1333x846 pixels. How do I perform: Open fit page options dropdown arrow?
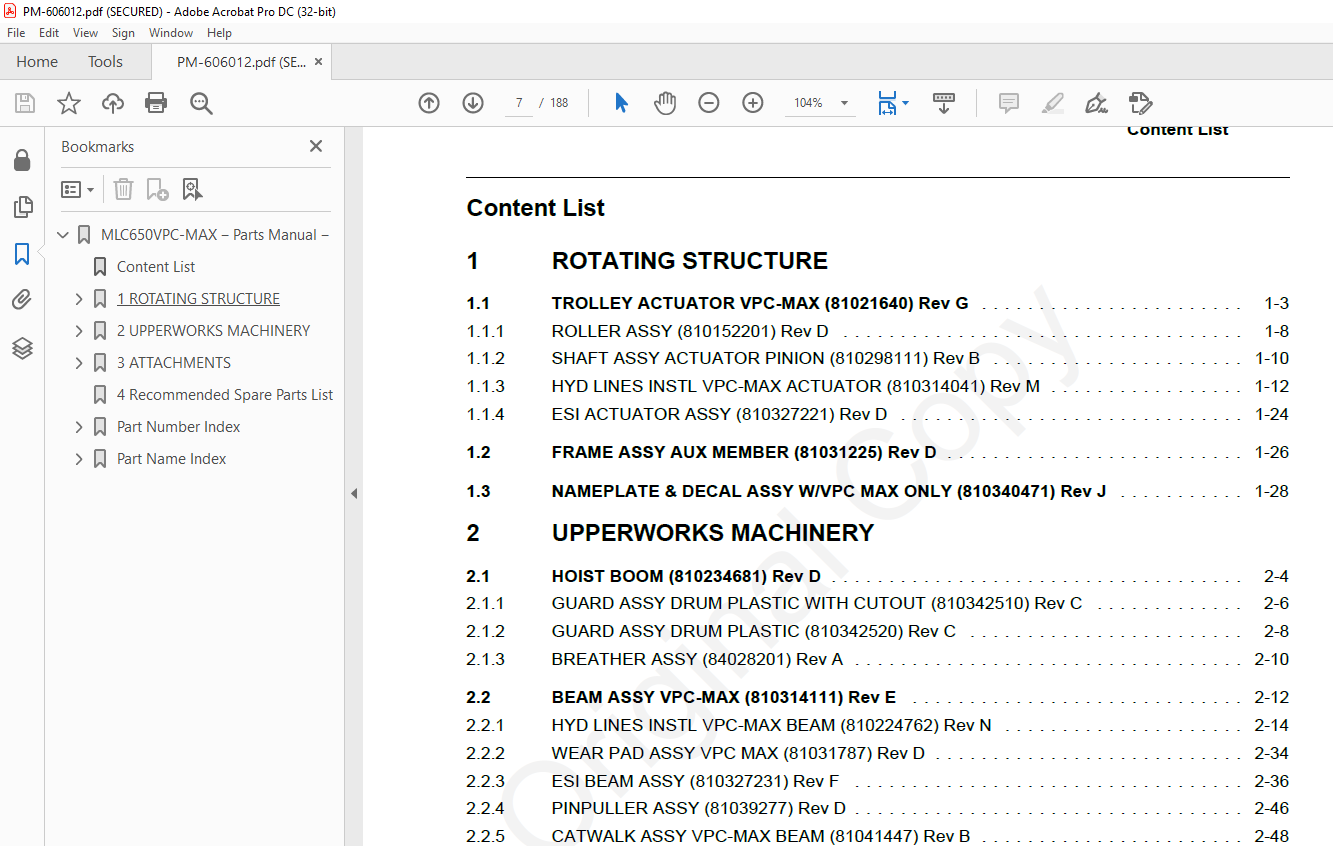905,103
